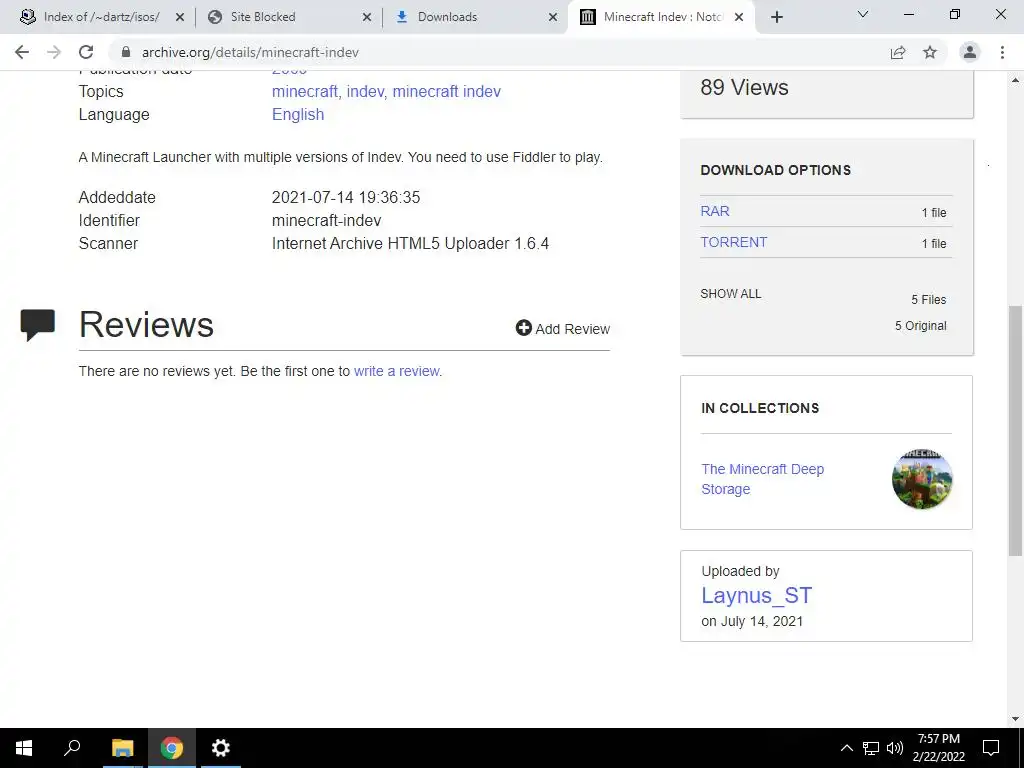Switch to the Index of /~dartz/isos/ tab

(x=101, y=17)
